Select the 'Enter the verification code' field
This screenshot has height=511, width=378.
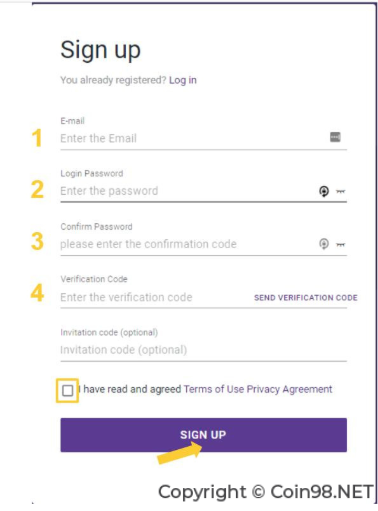click(x=155, y=297)
